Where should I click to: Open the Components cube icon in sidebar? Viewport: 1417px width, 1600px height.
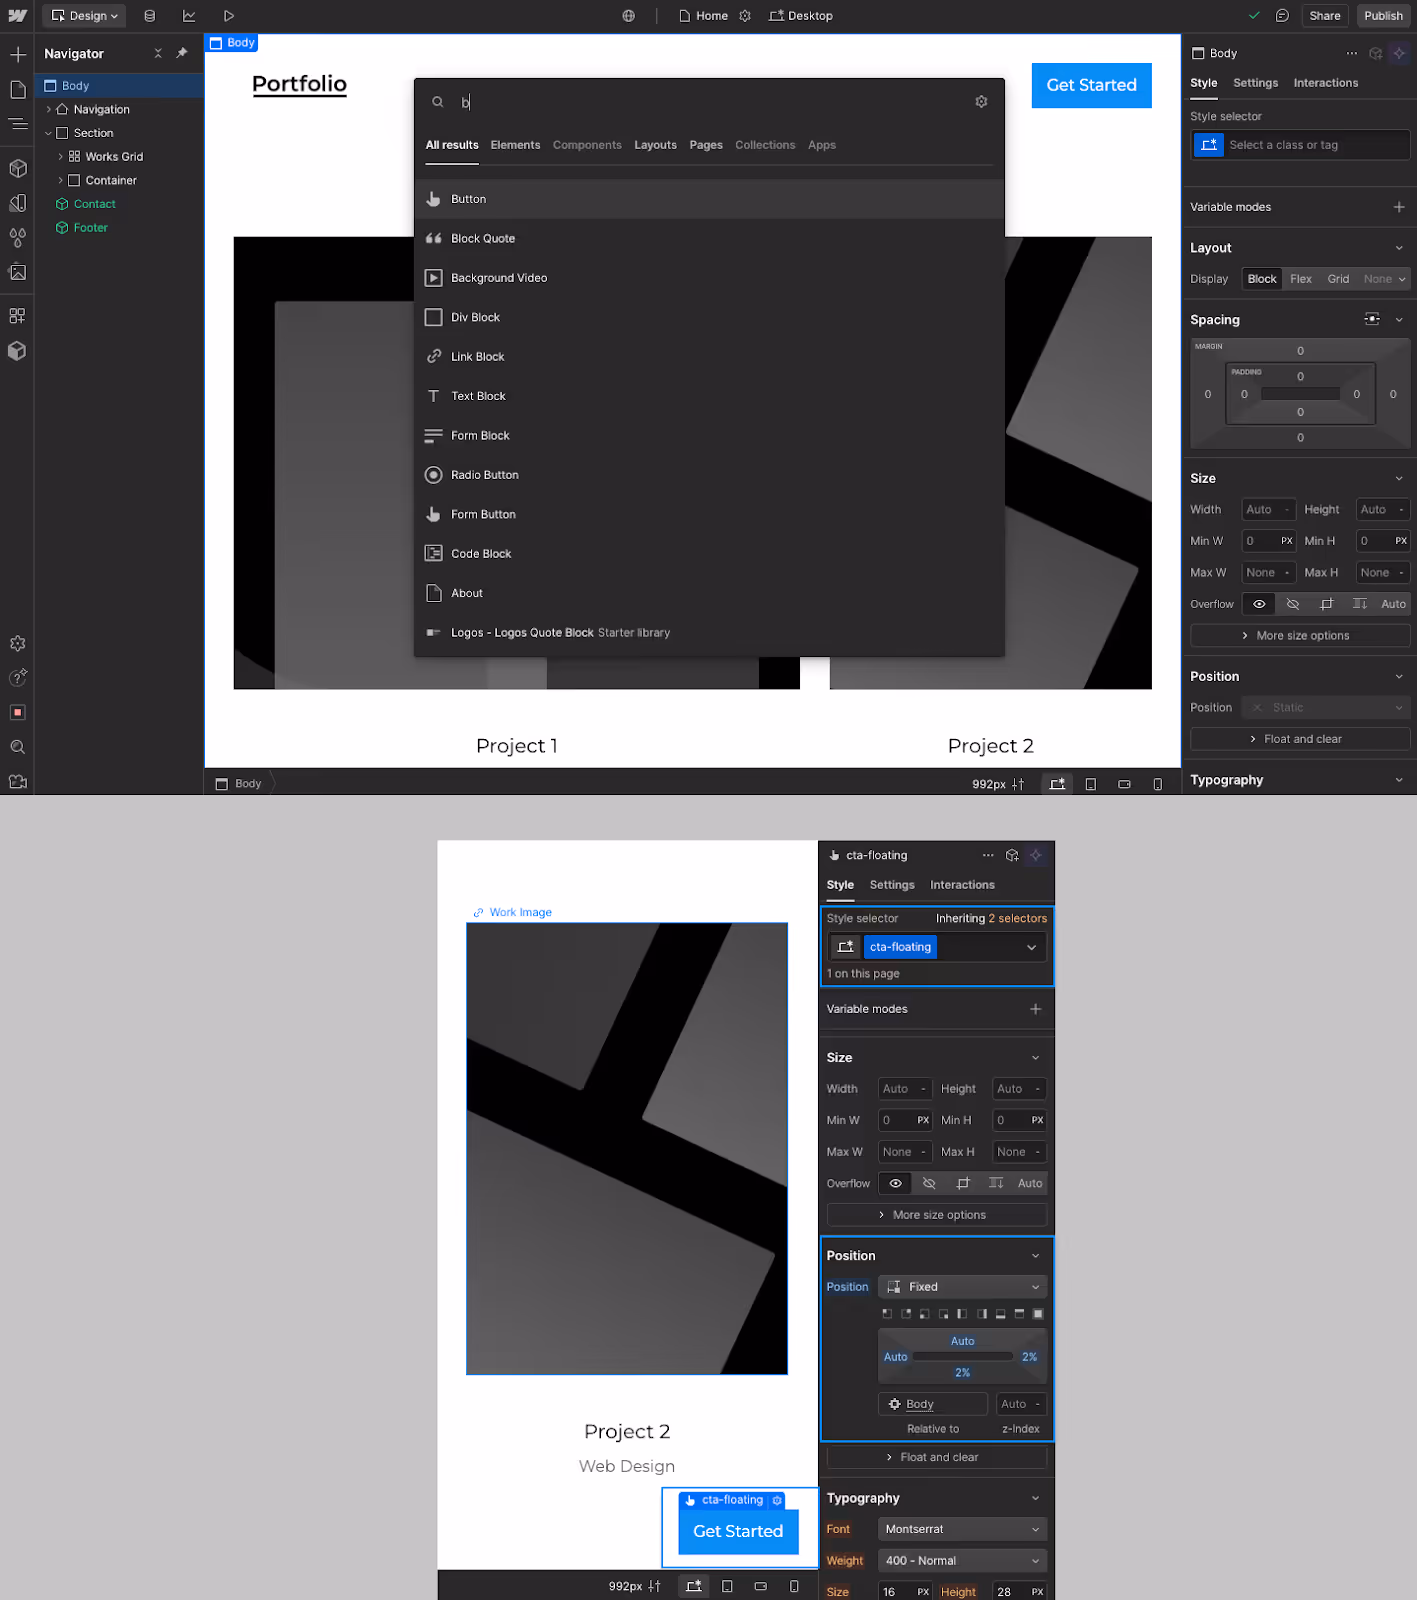pyautogui.click(x=17, y=168)
